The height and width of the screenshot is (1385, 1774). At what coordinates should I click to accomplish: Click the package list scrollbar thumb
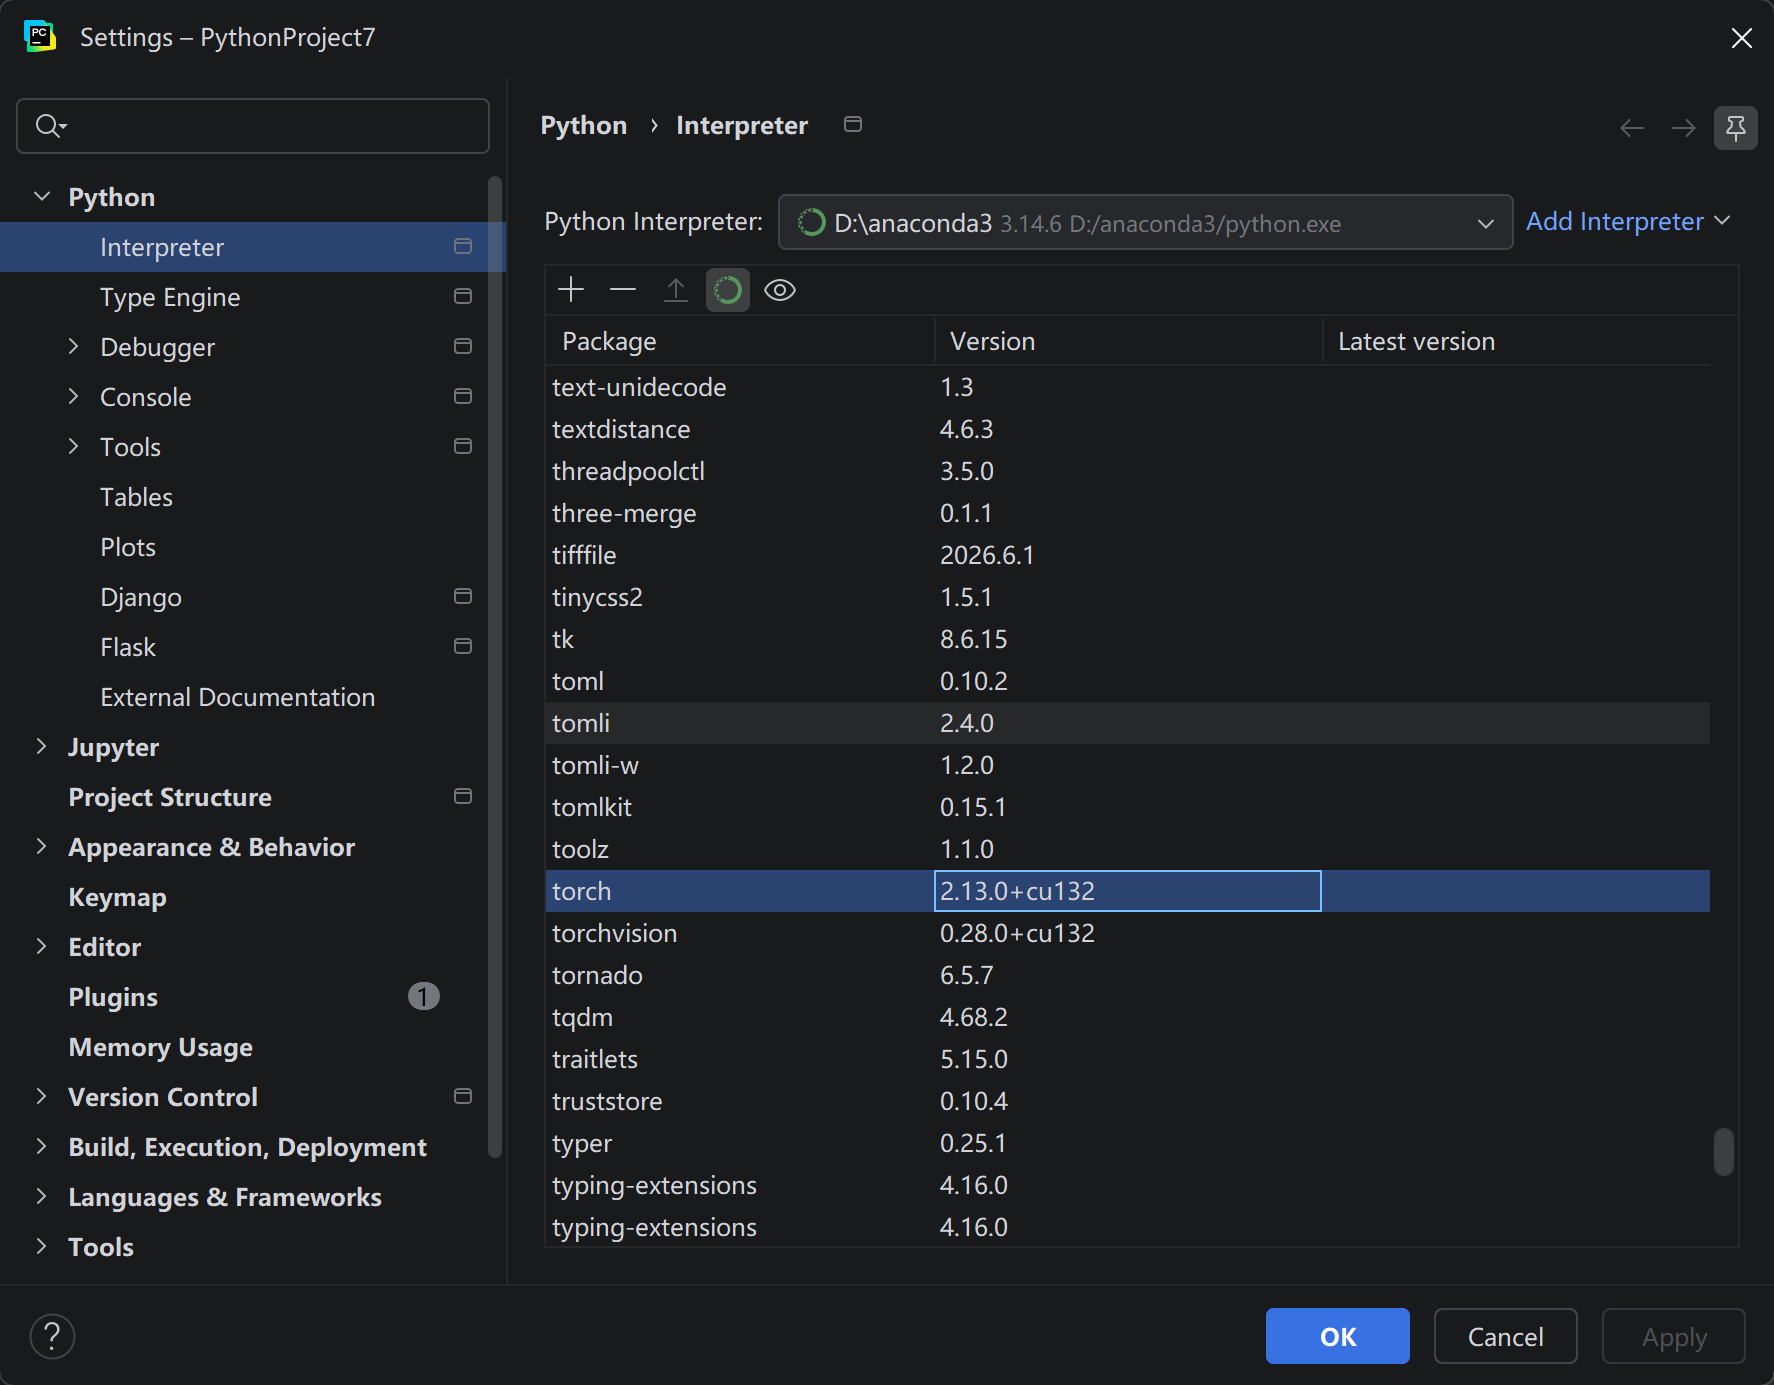click(1723, 1152)
